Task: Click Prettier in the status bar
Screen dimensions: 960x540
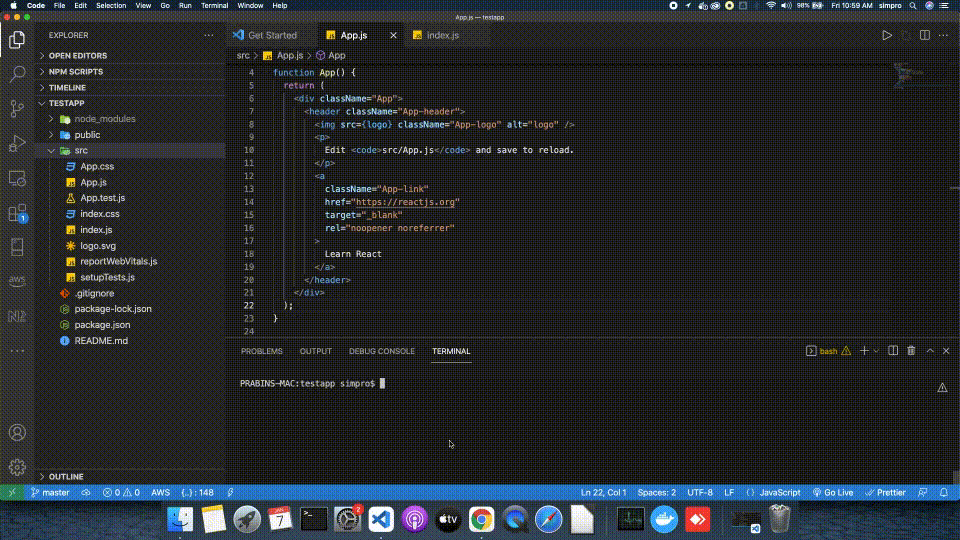Action: (885, 492)
